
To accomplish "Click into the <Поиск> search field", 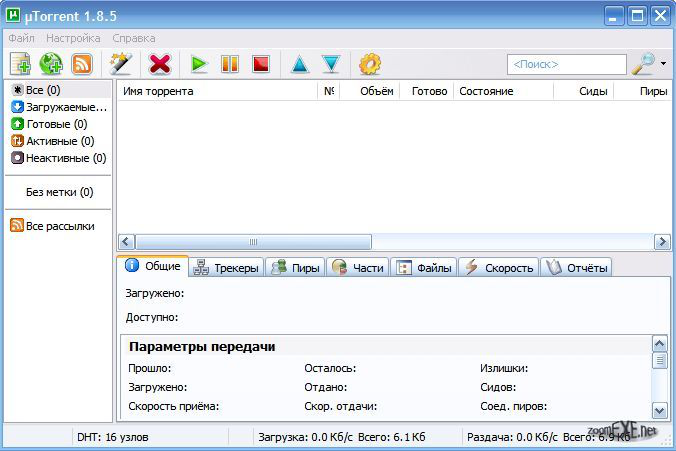I will click(x=566, y=64).
